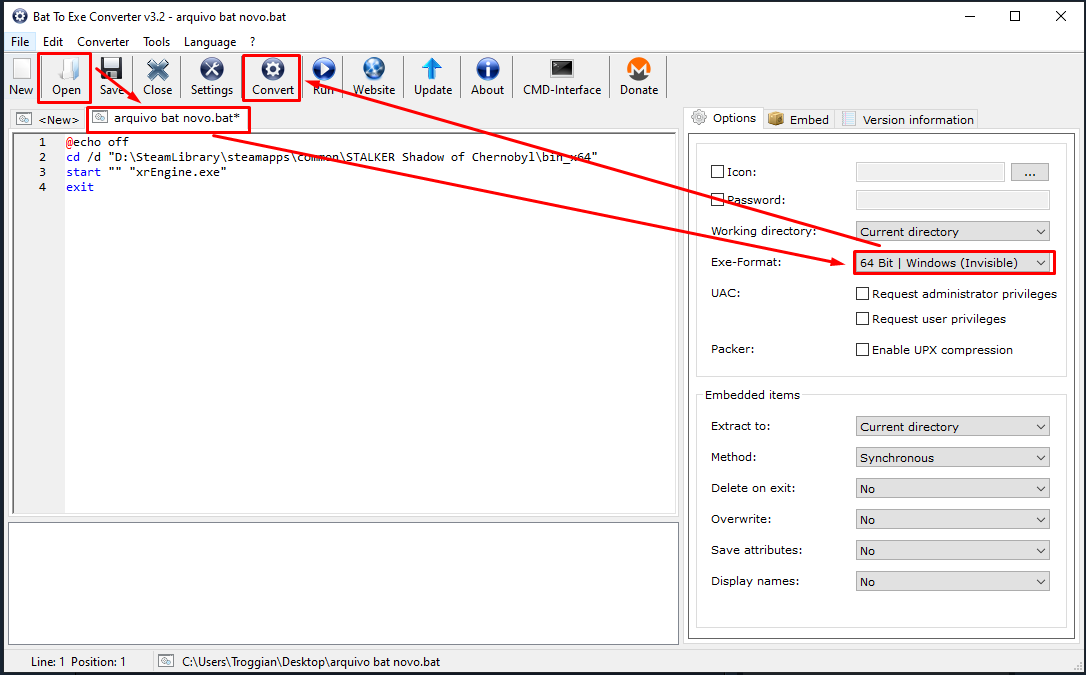Open the Language menu
The image size is (1086, 675).
tap(210, 42)
